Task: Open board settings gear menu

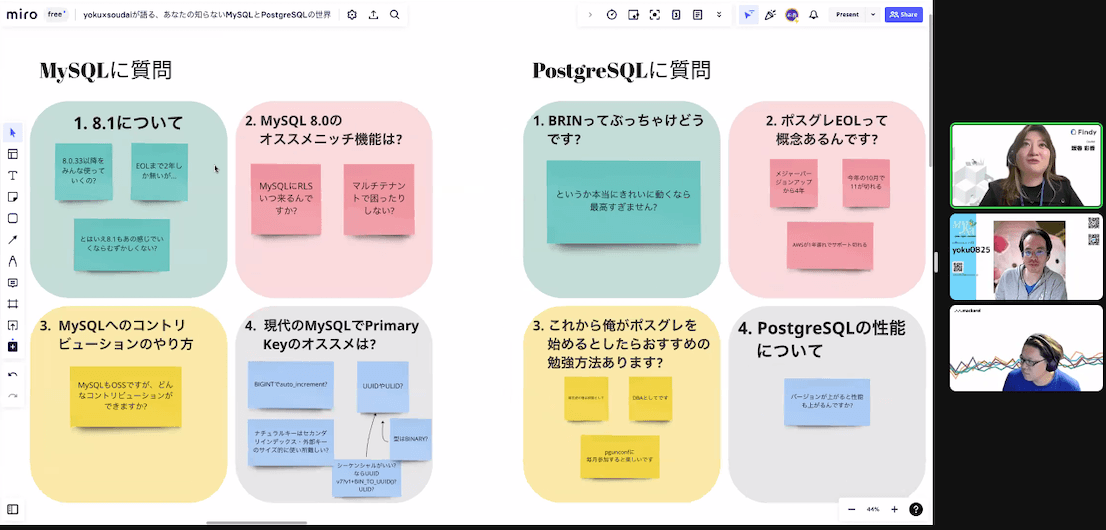Action: 351,15
